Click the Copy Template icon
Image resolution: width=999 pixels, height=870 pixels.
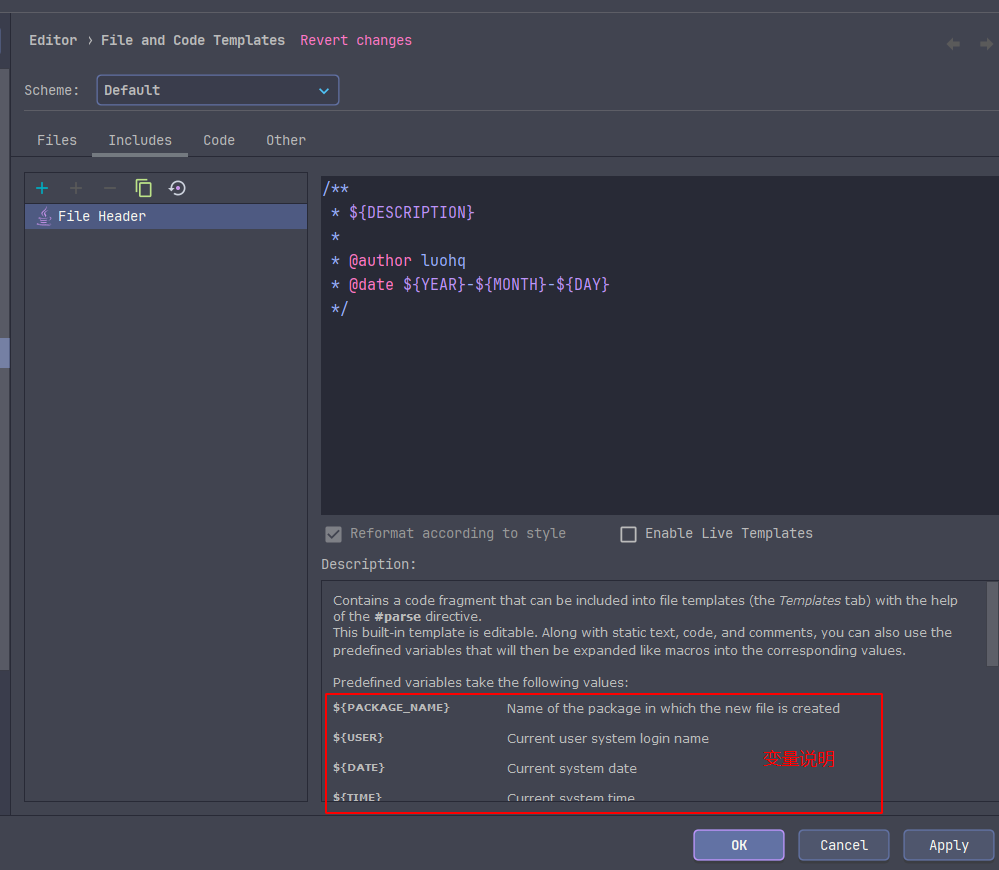144,188
